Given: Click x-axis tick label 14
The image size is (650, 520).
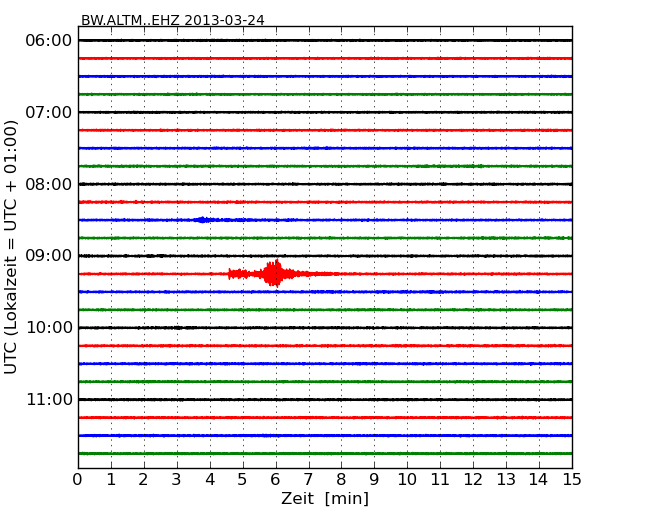Looking at the screenshot, I should point(538,480).
